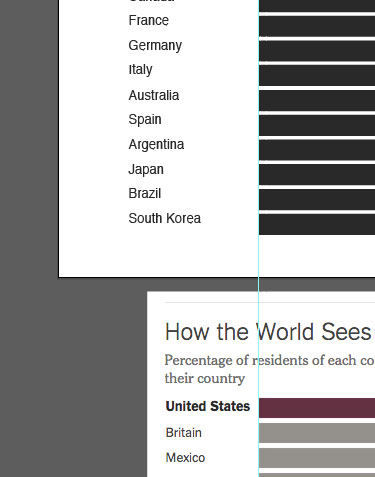The width and height of the screenshot is (375, 477).
Task: Select the gray Mexico bar
Action: point(317,458)
